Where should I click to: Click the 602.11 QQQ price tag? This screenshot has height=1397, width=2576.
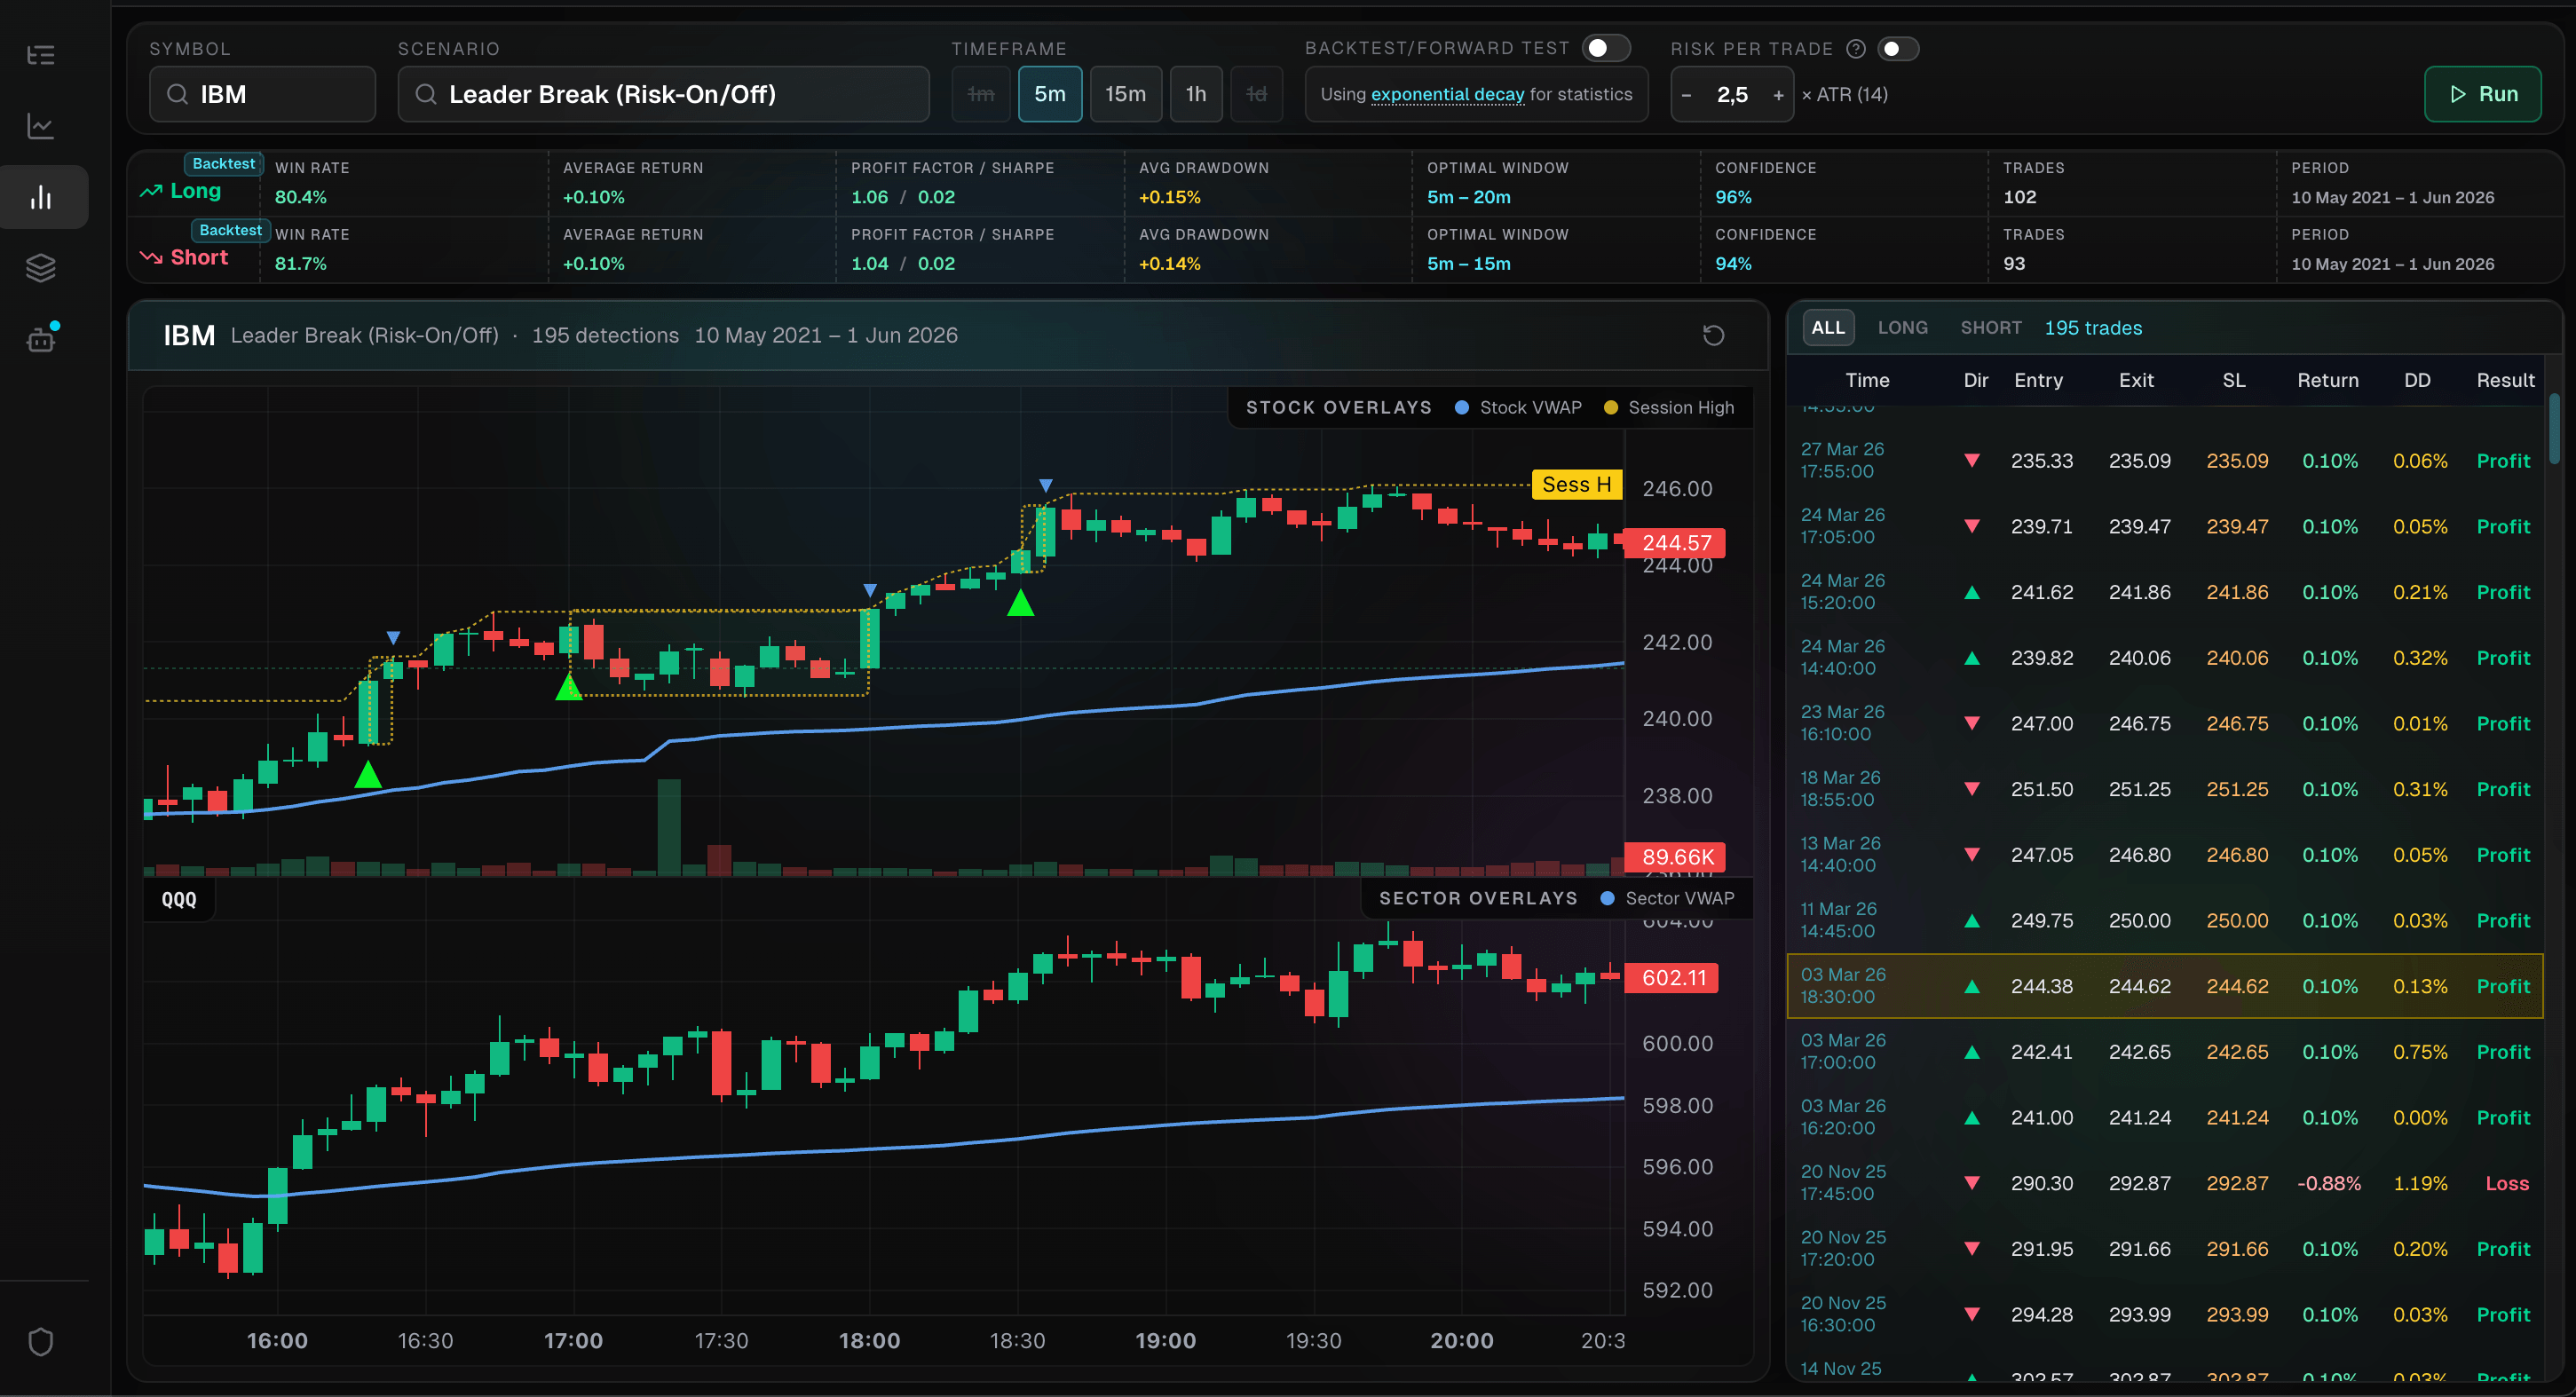point(1672,978)
